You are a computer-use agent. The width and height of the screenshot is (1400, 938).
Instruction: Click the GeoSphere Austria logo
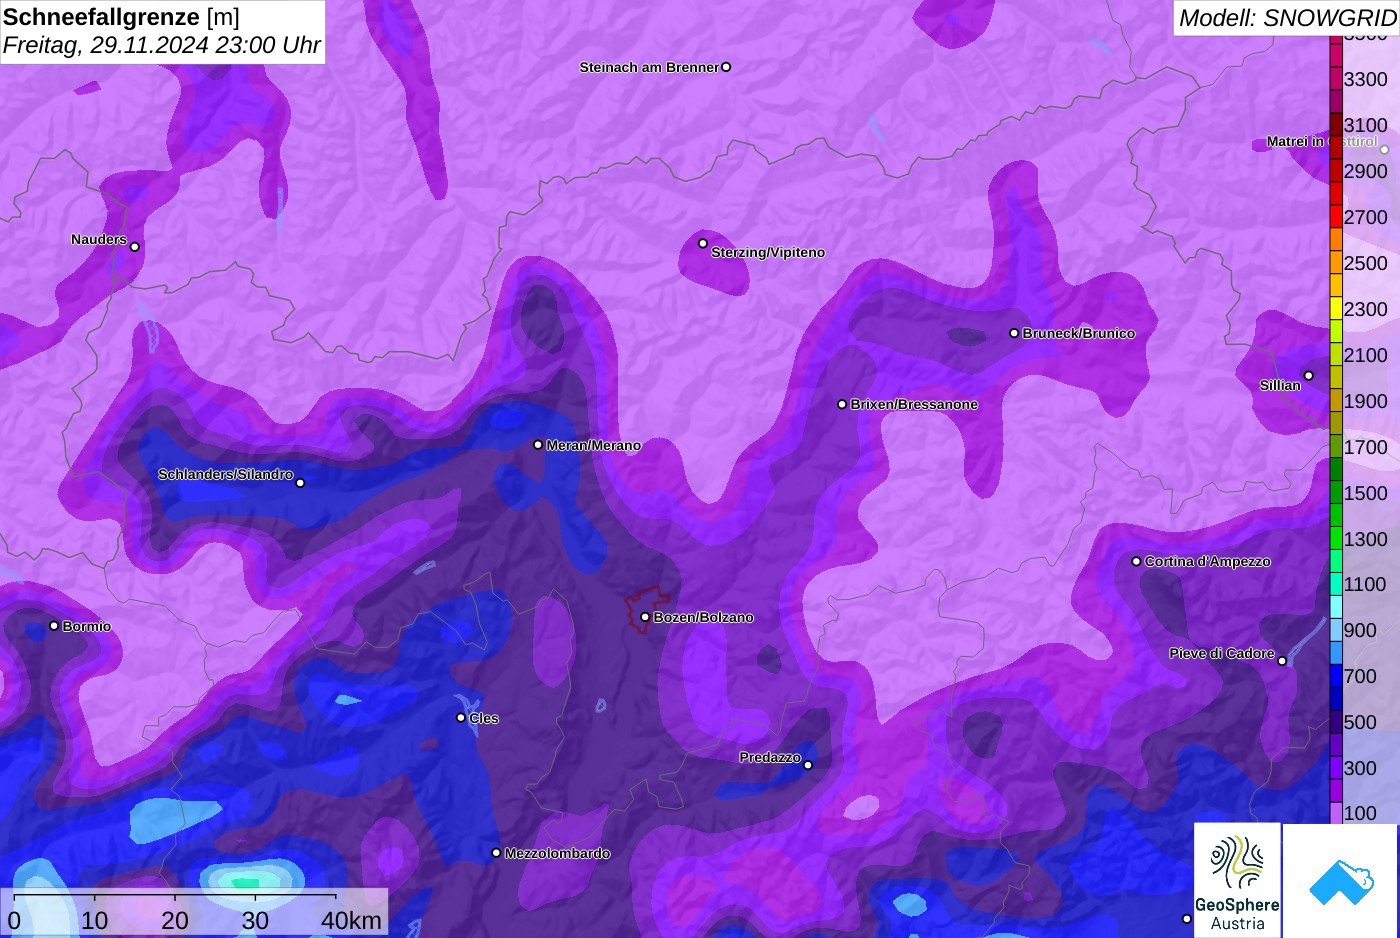(x=1237, y=881)
